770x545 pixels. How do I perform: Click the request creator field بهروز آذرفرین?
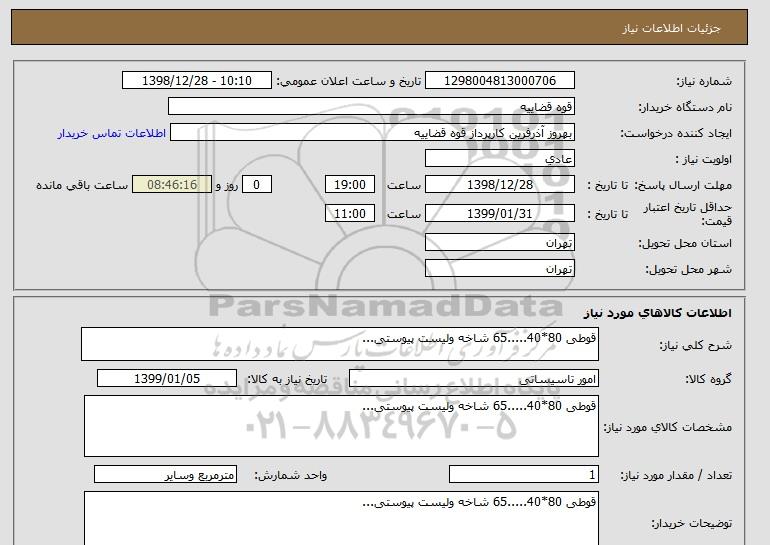click(372, 133)
